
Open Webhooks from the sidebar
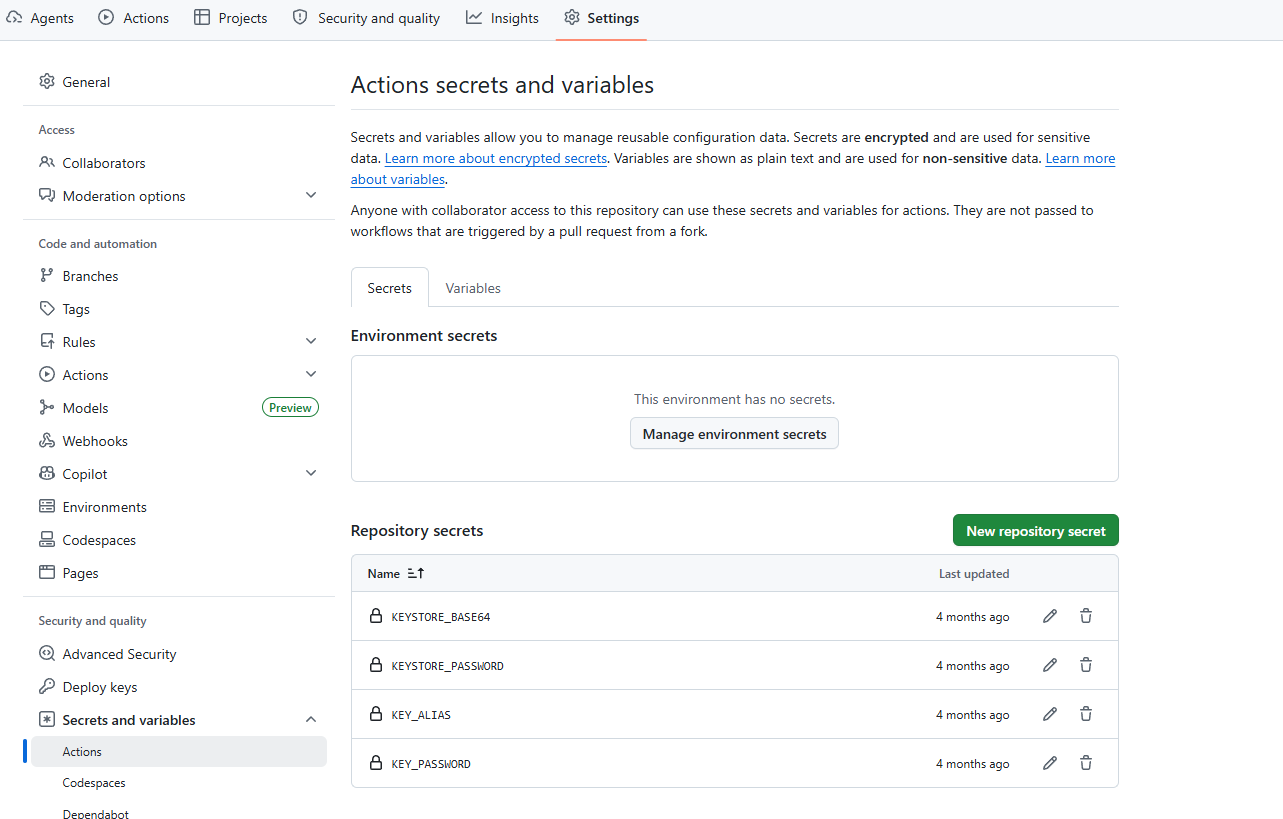(x=95, y=441)
